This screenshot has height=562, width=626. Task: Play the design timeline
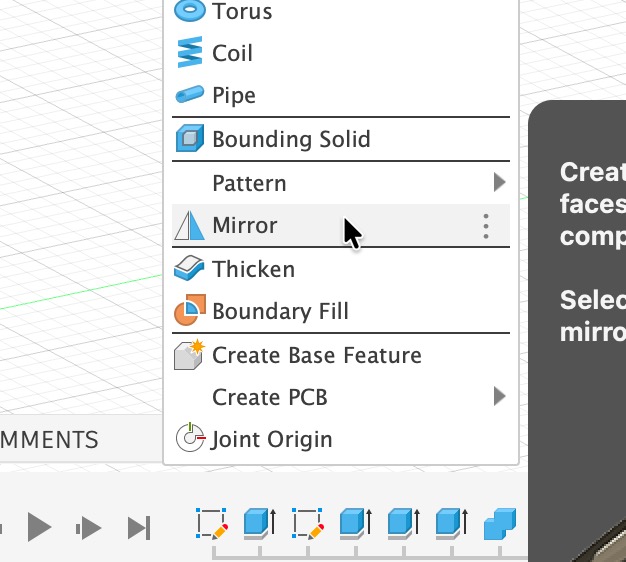click(x=39, y=526)
